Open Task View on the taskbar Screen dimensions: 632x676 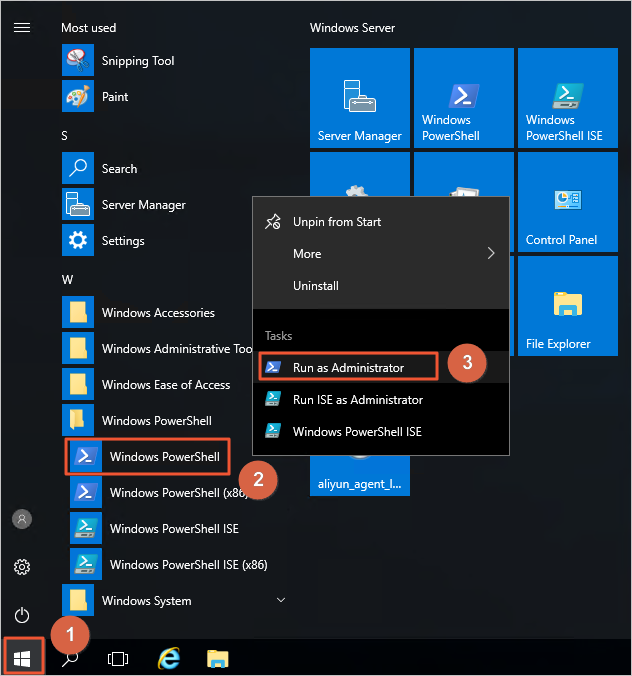click(118, 659)
